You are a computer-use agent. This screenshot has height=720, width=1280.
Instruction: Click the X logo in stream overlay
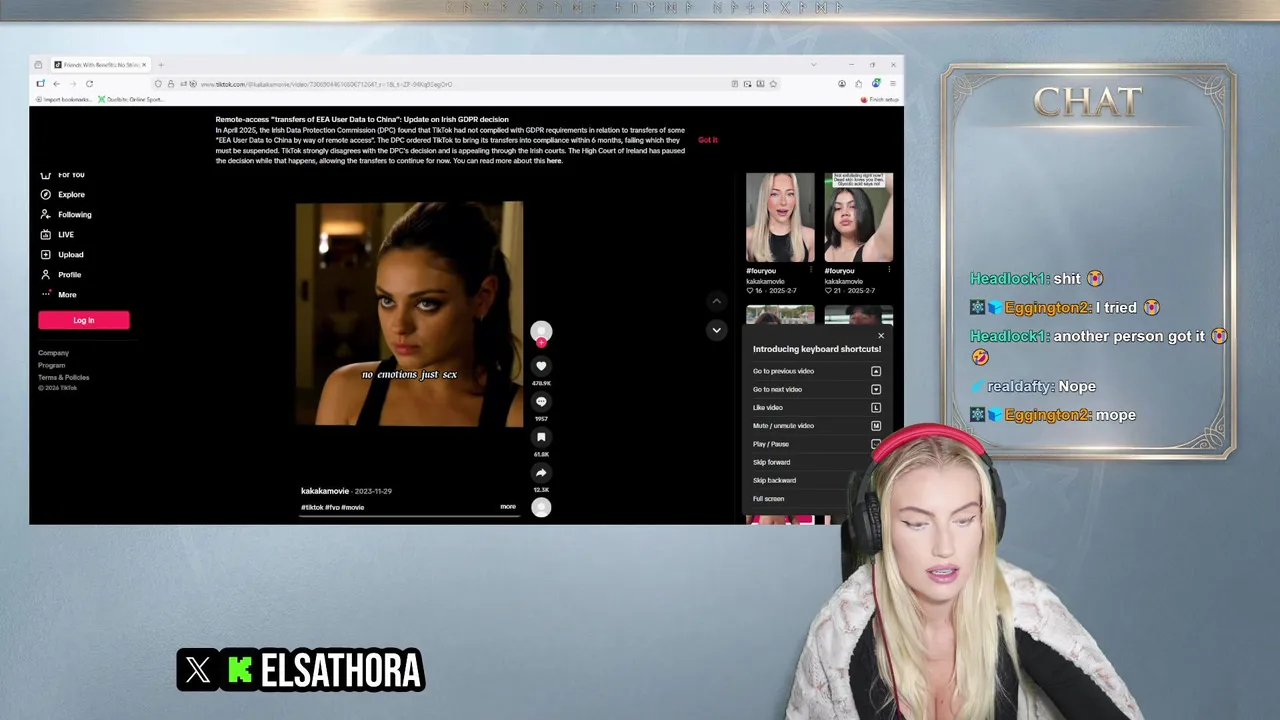198,670
